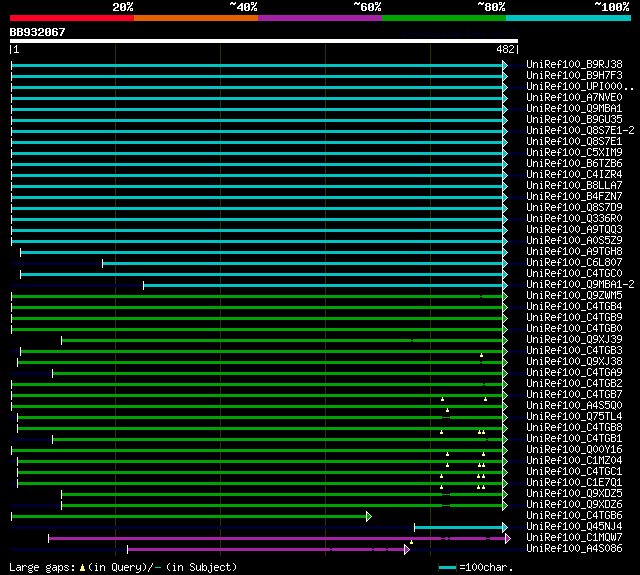Click the white query sequence bar
This screenshot has width=640, height=575.
[264, 41]
